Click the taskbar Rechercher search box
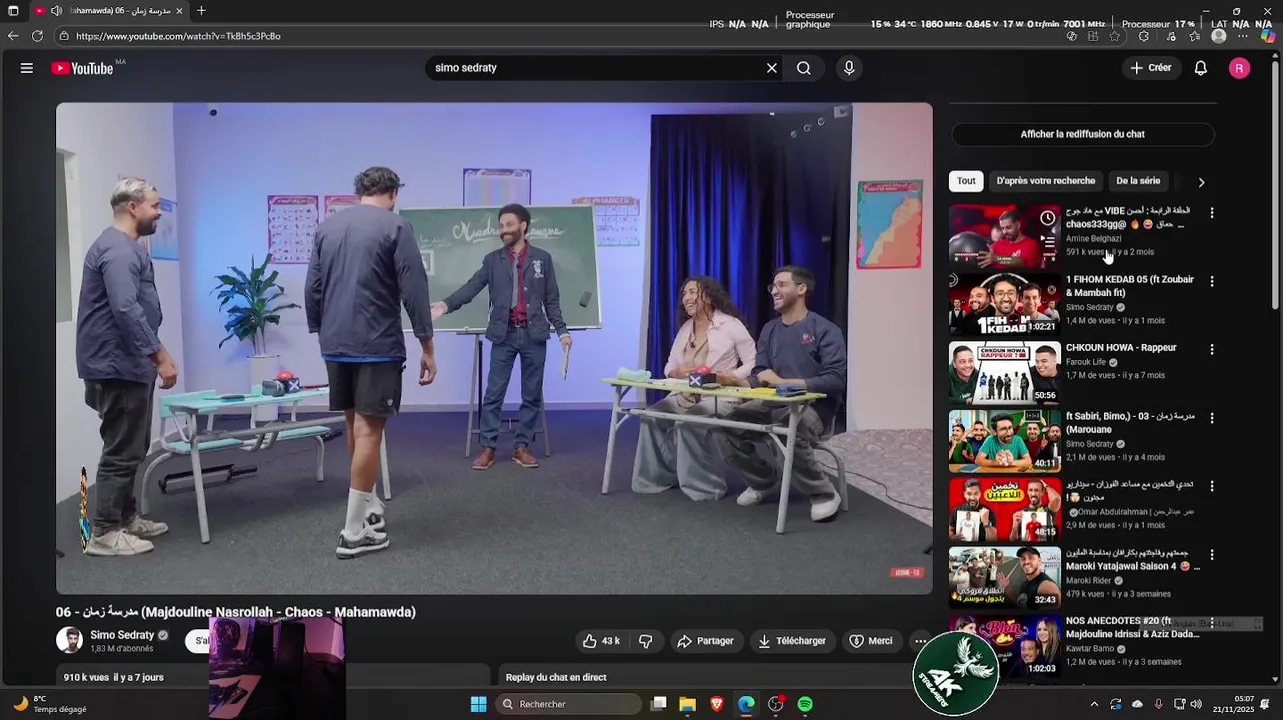This screenshot has height=720, width=1283. pyautogui.click(x=567, y=704)
